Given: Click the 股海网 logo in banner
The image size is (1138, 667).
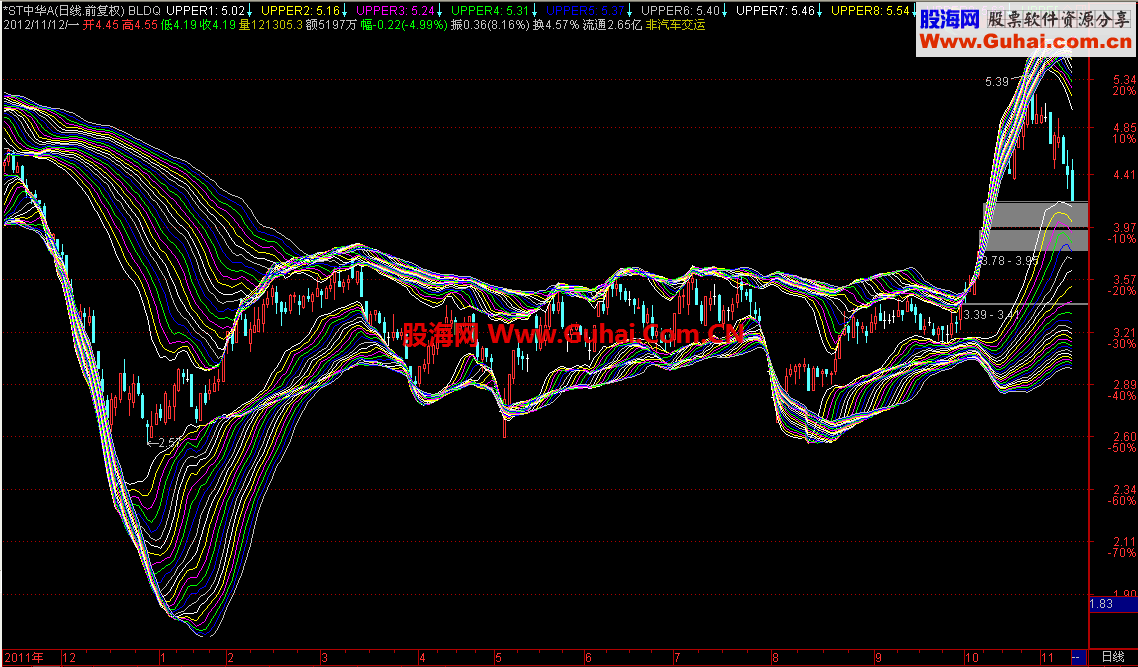Looking at the screenshot, I should pyautogui.click(x=950, y=19).
